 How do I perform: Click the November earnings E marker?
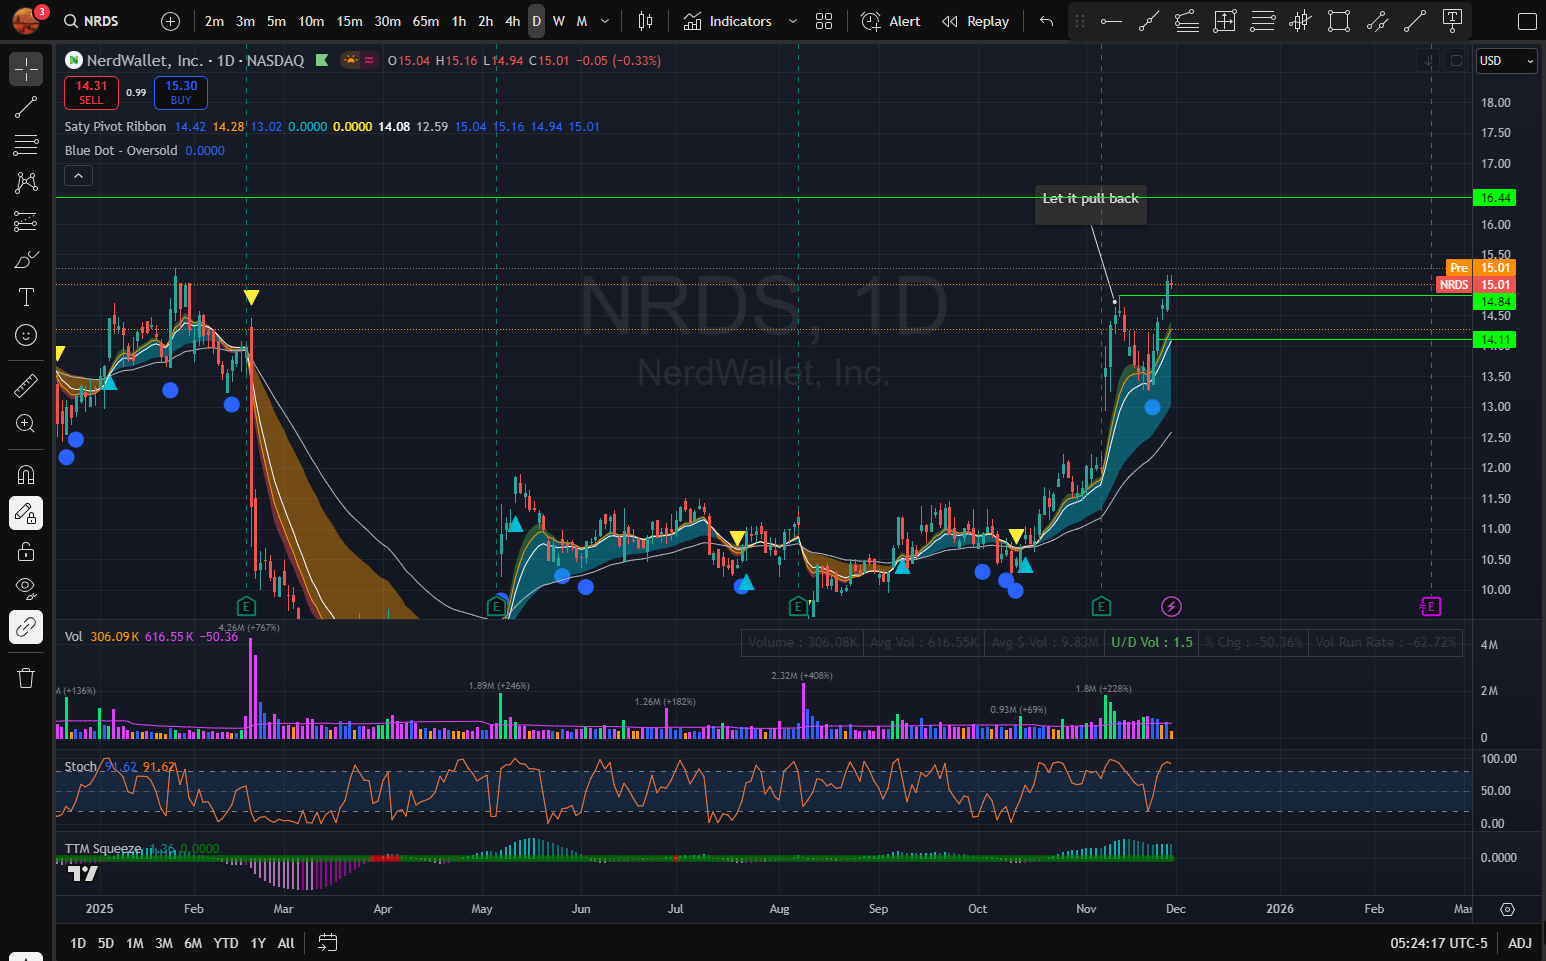1101,606
